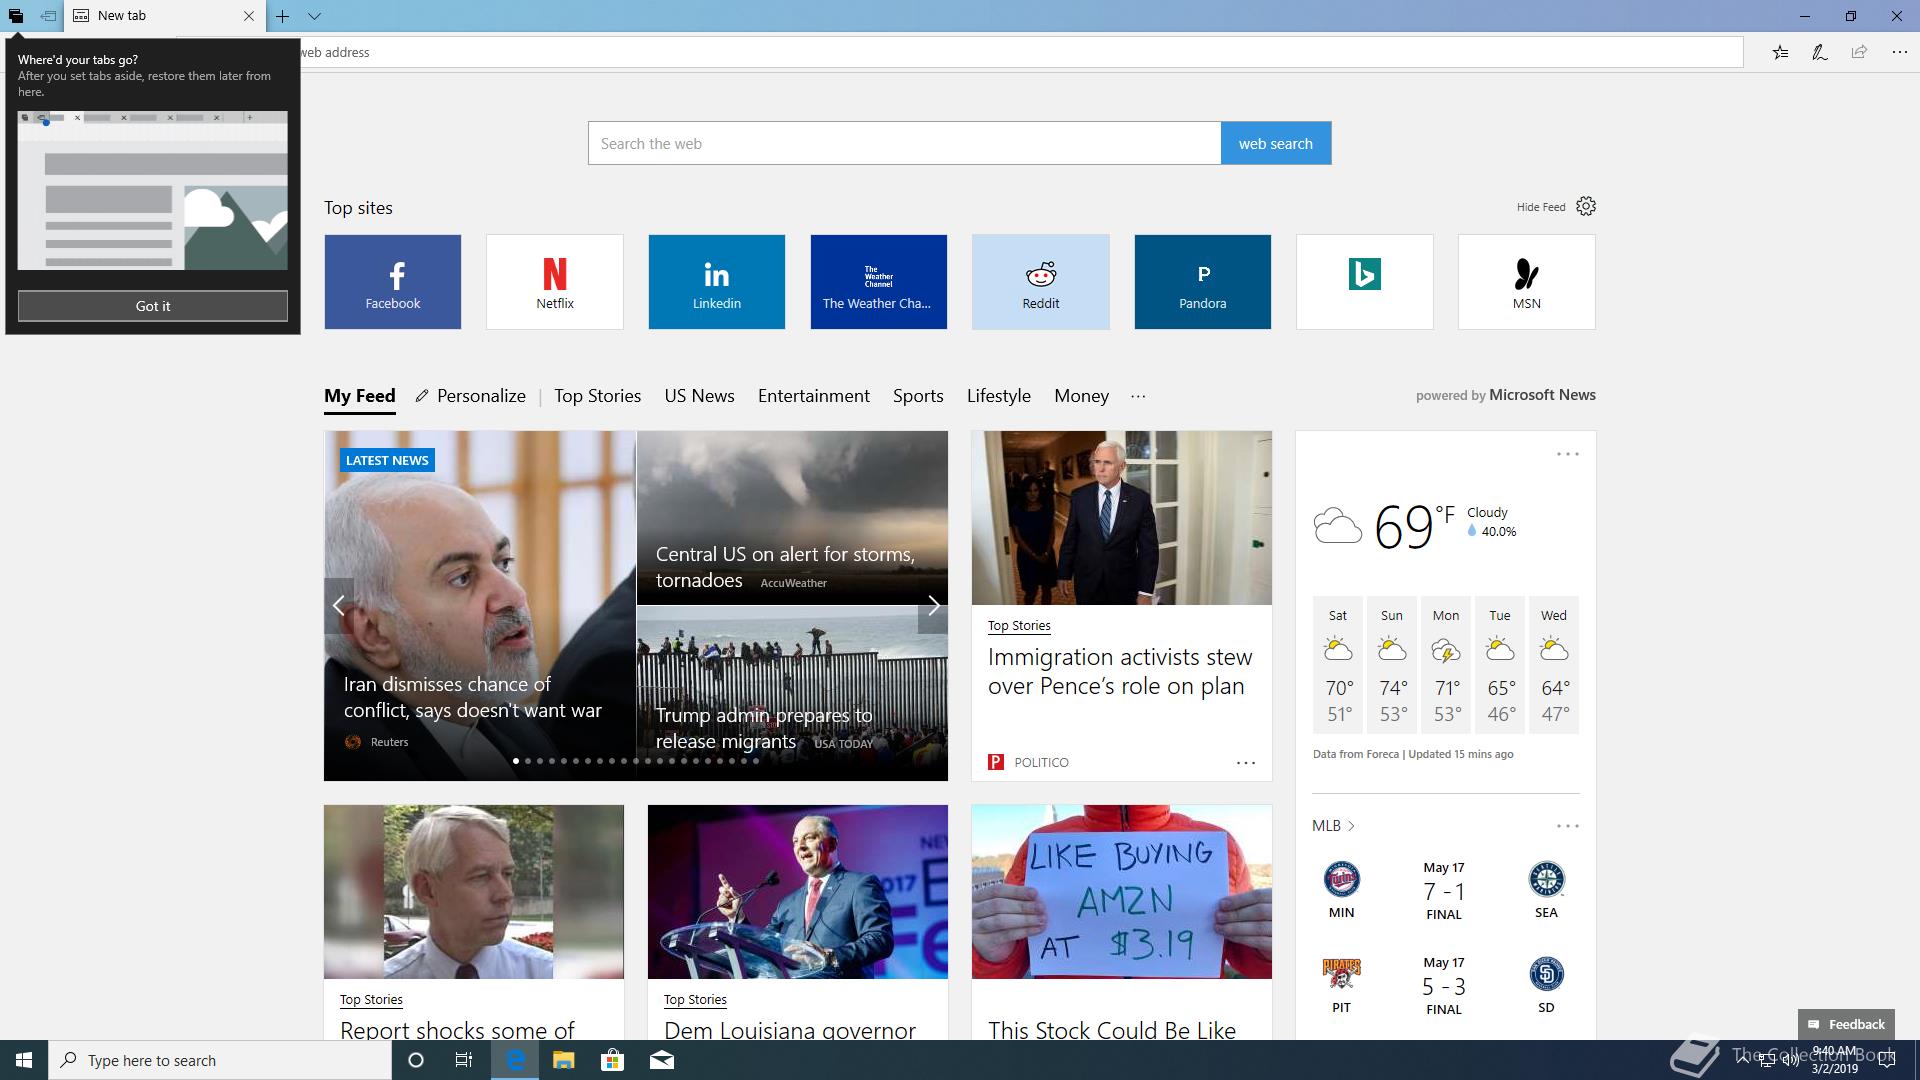Click the Monday forecast column
The height and width of the screenshot is (1080, 1920).
[1446, 666]
